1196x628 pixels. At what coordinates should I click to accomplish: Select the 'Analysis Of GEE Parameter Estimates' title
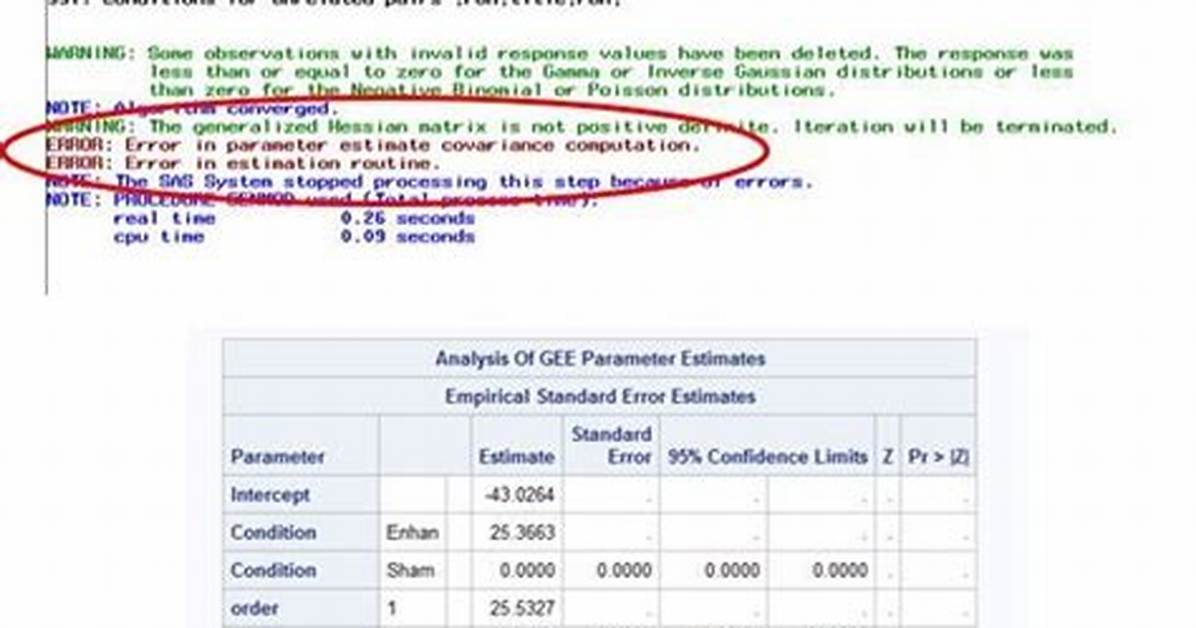point(600,359)
